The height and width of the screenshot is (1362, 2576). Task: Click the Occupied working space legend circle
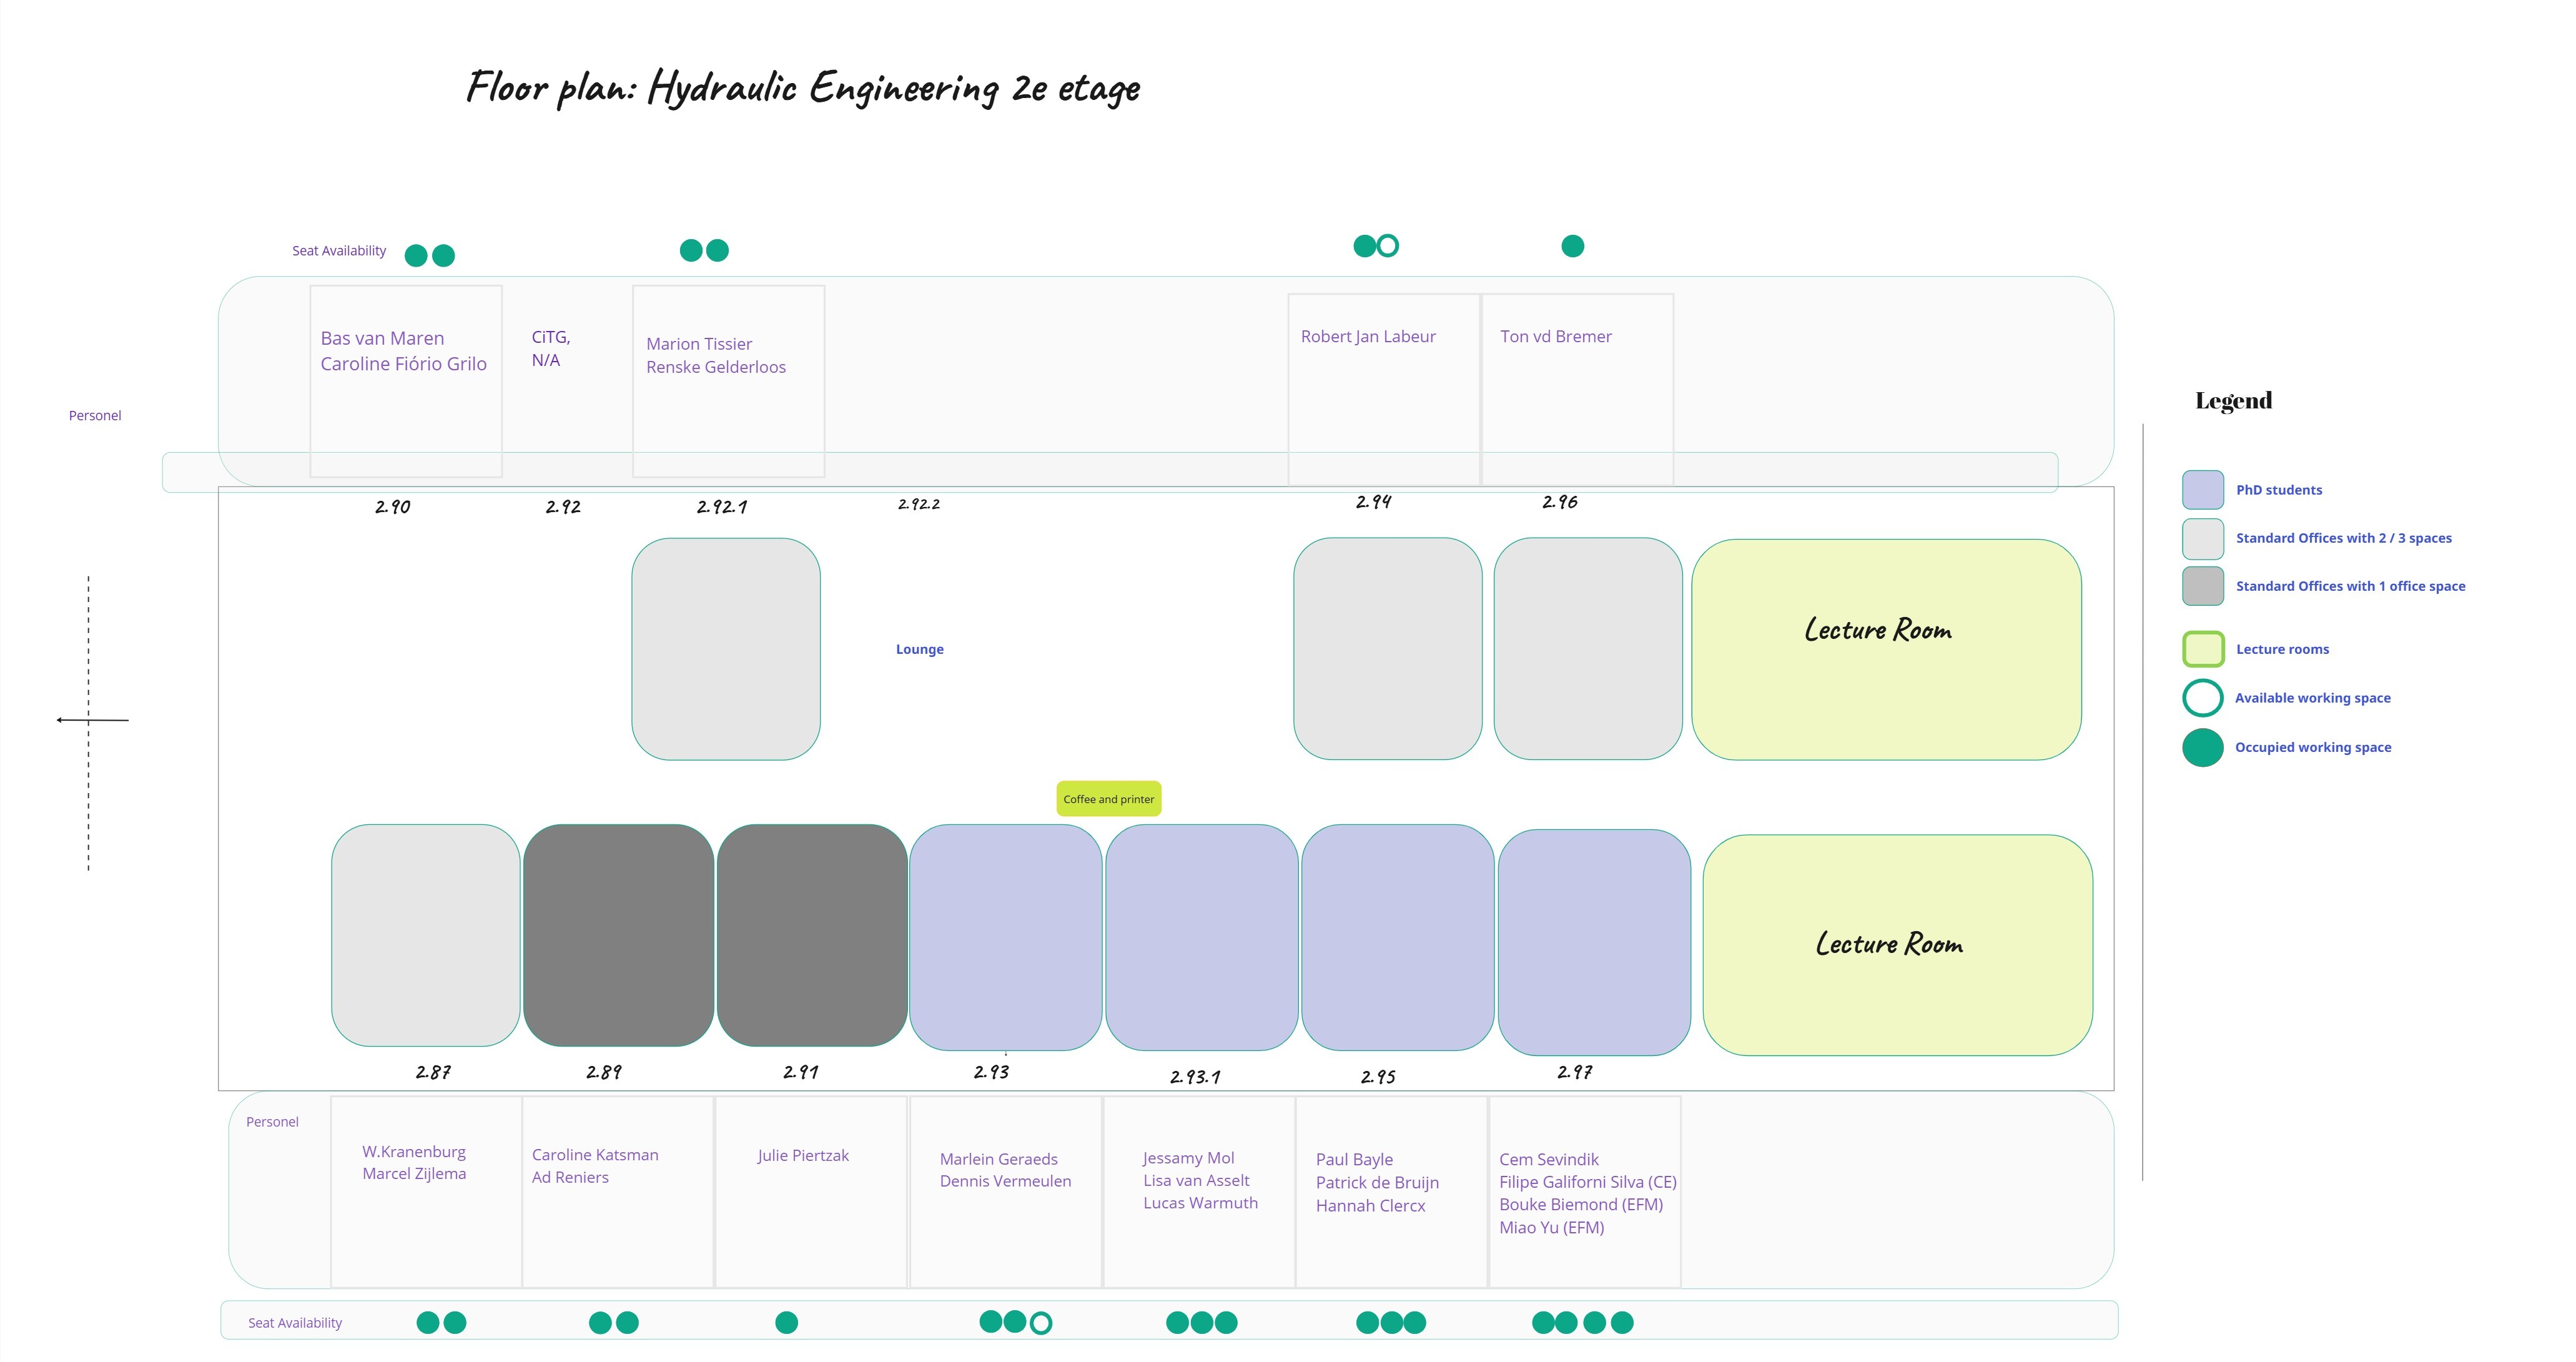tap(2202, 747)
